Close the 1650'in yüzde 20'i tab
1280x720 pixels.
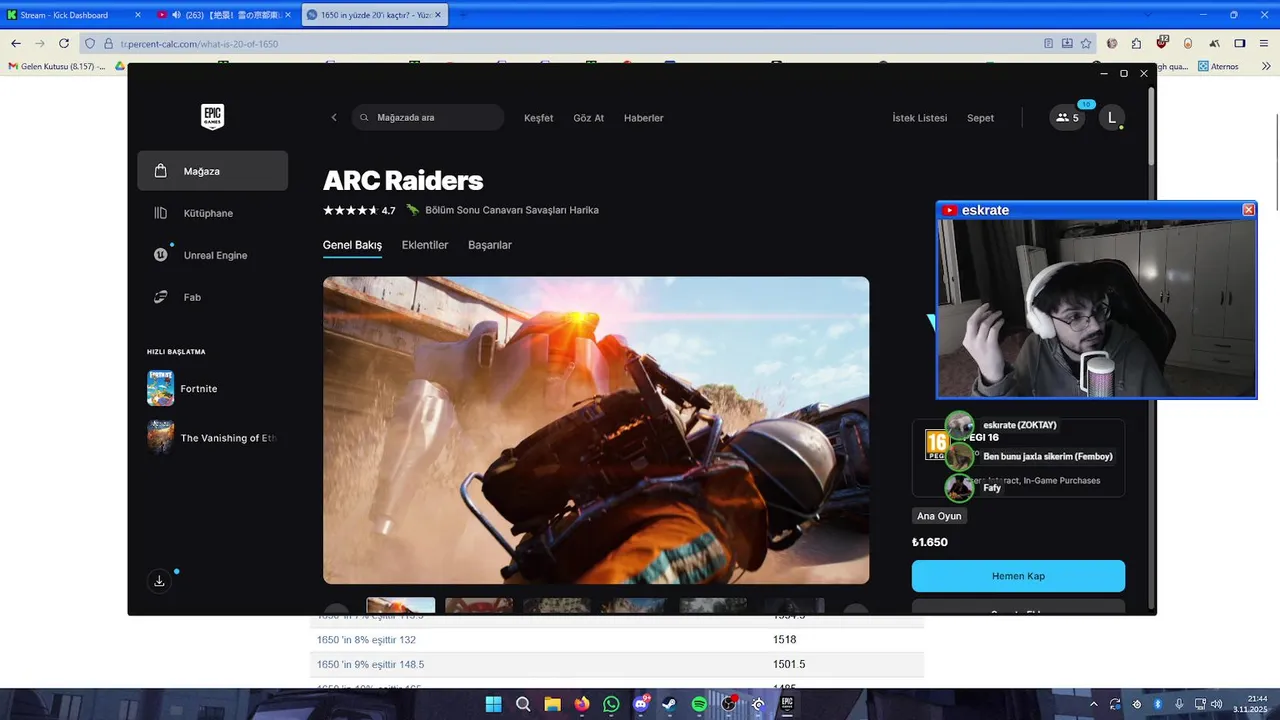(x=437, y=15)
